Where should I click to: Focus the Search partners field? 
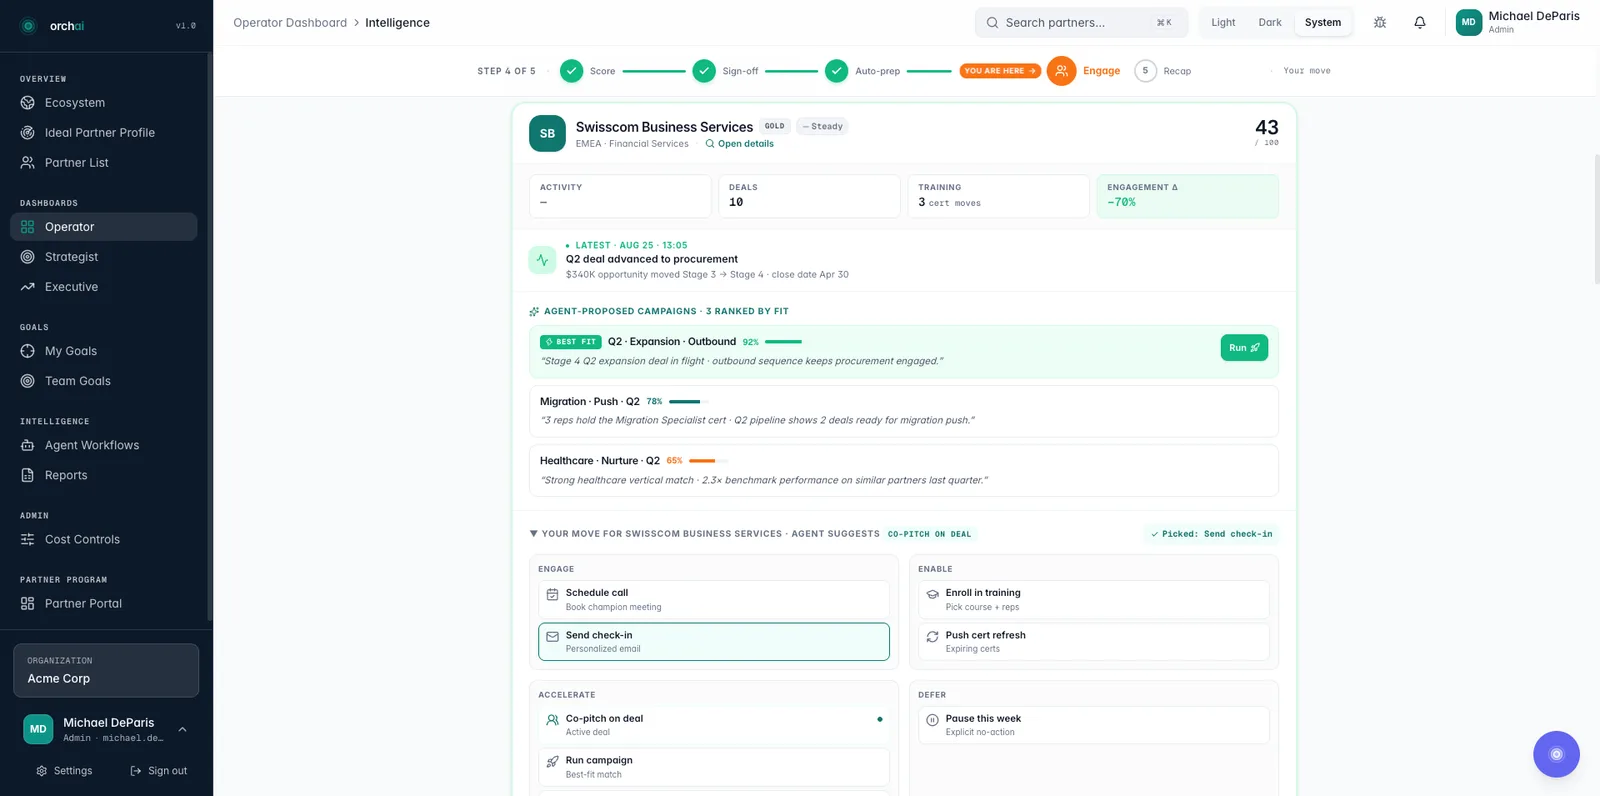pos(1081,23)
